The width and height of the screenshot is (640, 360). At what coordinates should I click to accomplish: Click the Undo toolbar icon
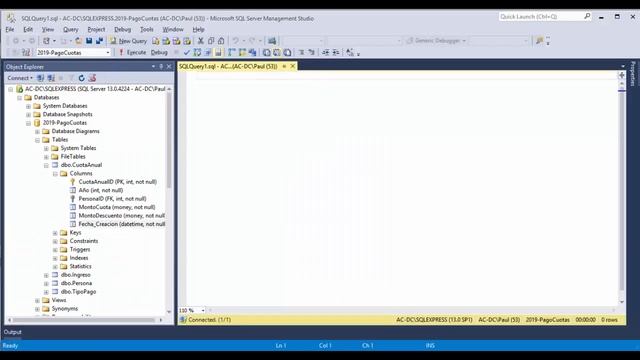[x=236, y=41]
